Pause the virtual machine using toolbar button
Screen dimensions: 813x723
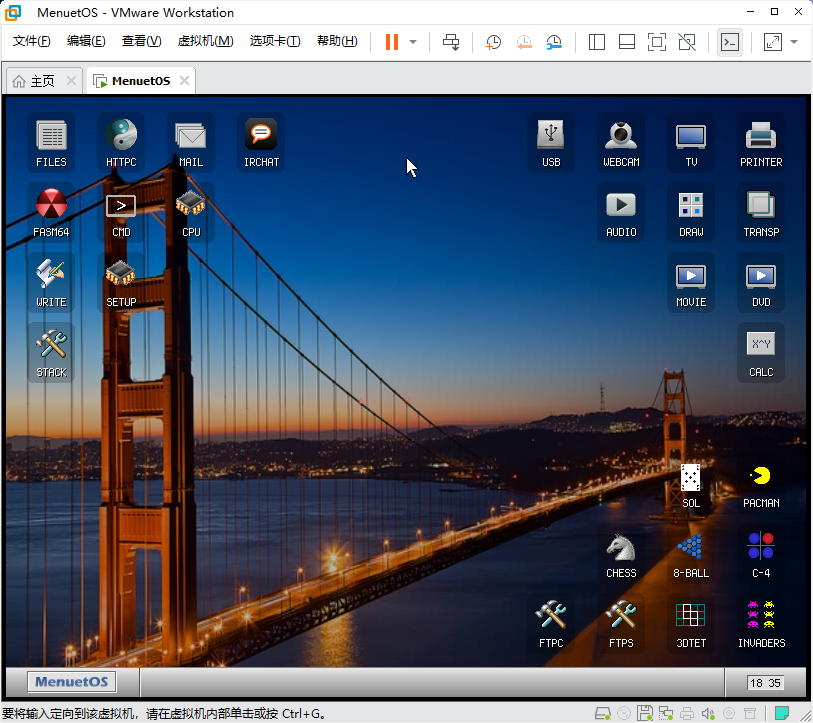[391, 42]
